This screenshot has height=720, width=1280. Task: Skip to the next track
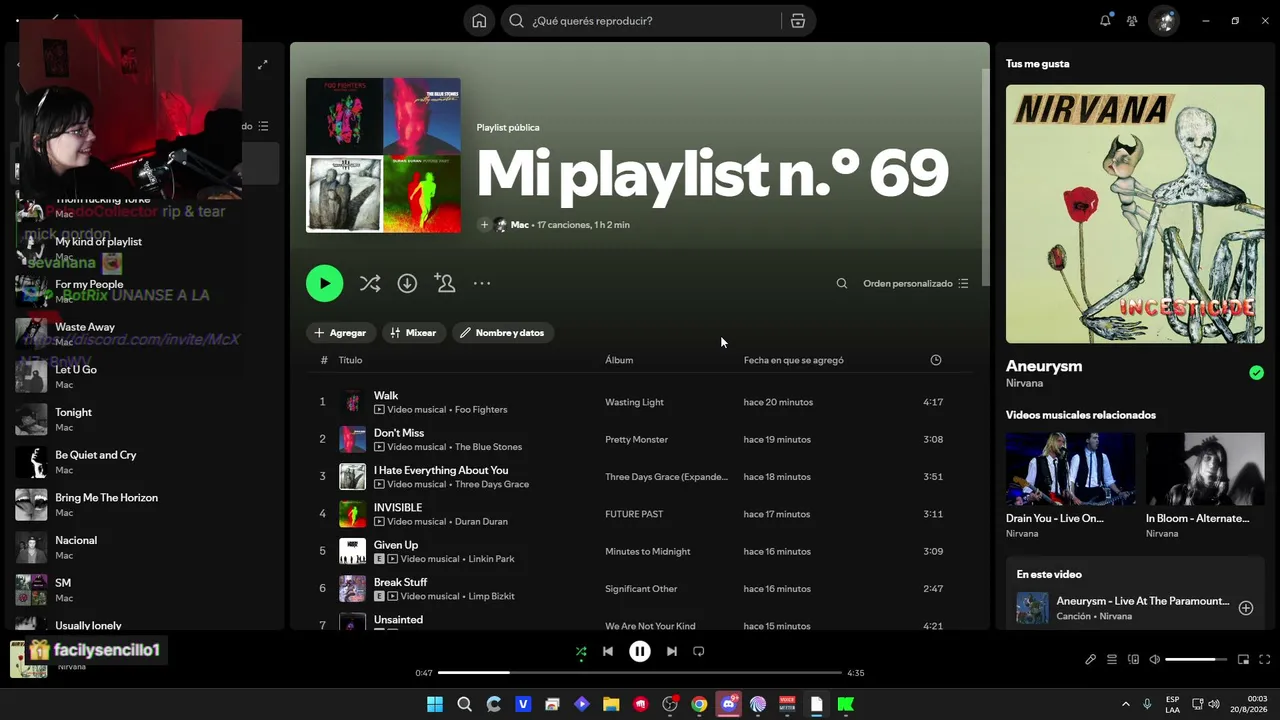click(672, 652)
